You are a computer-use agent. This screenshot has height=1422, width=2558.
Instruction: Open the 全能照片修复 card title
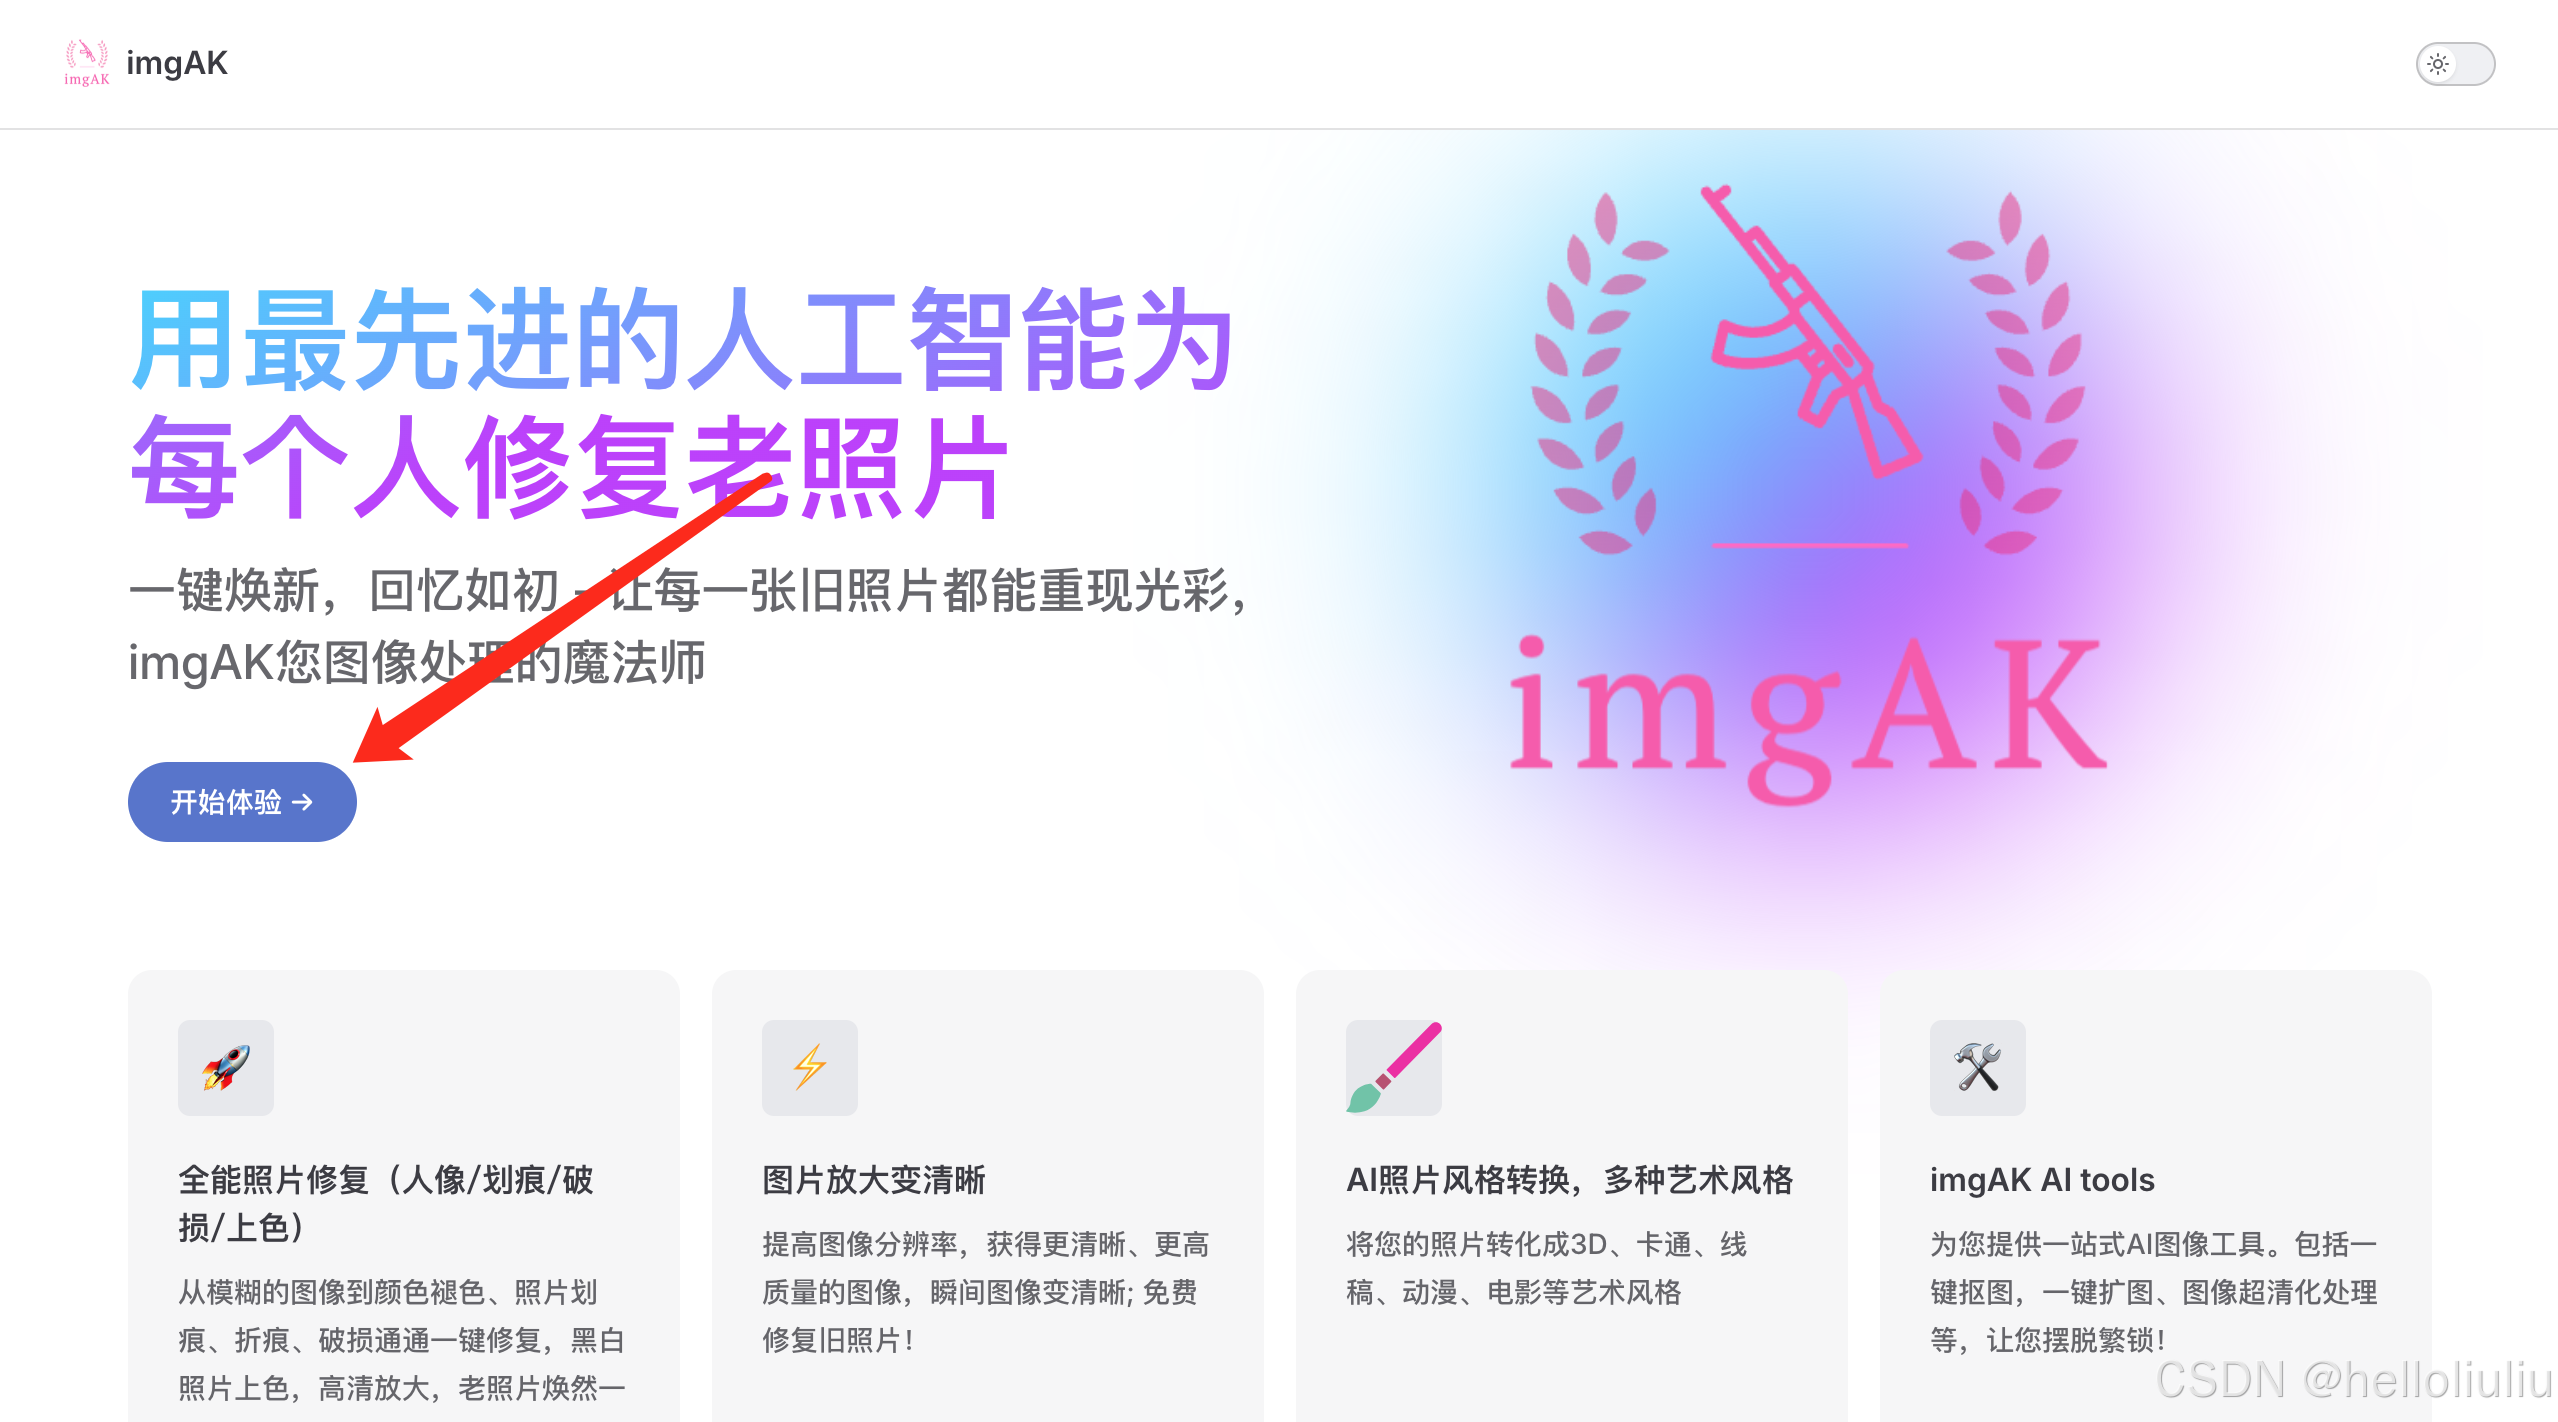(x=387, y=1203)
